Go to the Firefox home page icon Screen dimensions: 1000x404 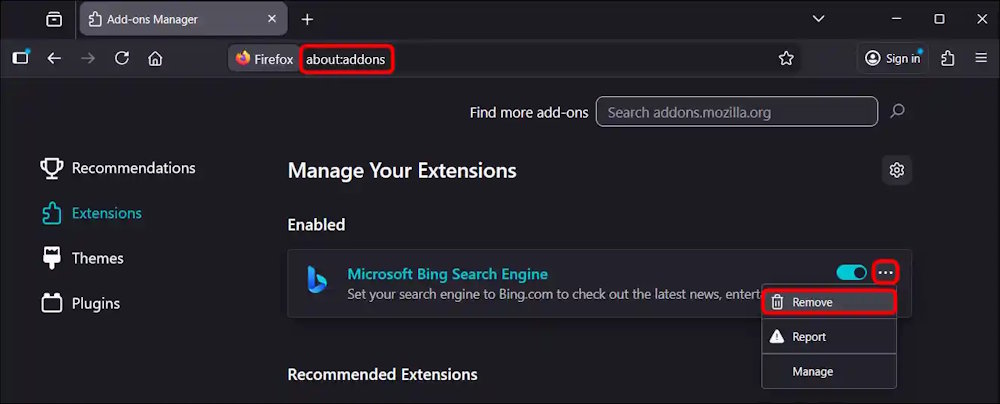155,58
